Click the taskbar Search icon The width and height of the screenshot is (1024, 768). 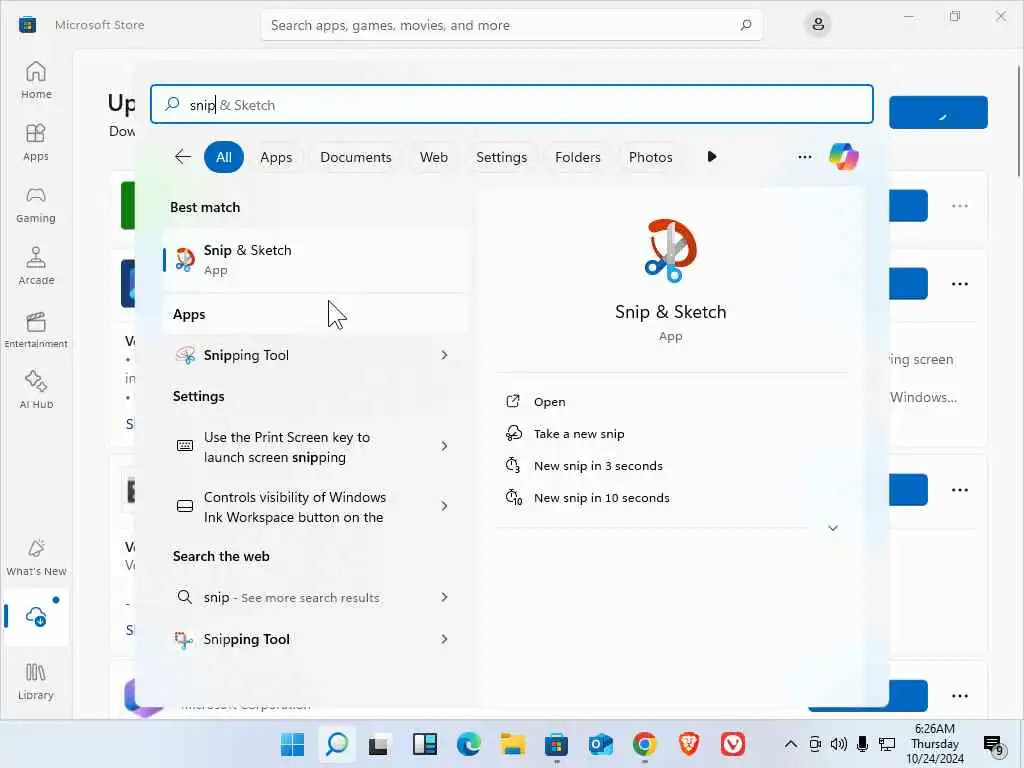tap(336, 744)
